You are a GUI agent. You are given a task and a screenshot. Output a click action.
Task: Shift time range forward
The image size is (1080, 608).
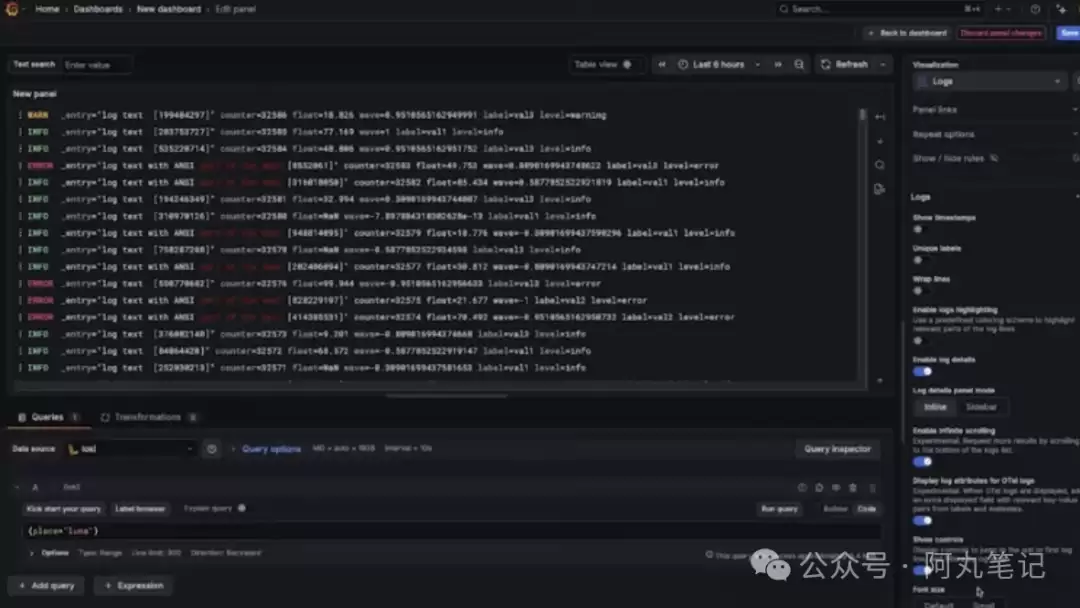coord(778,64)
